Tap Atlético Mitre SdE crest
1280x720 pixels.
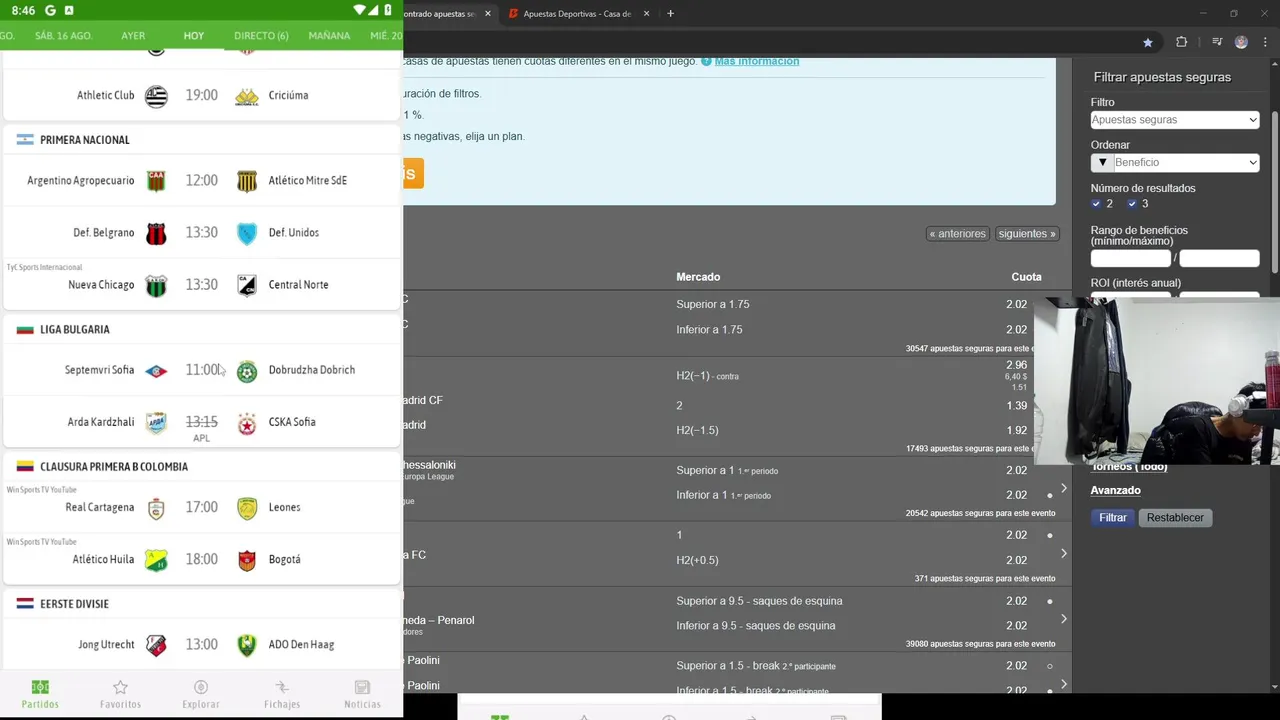247,181
